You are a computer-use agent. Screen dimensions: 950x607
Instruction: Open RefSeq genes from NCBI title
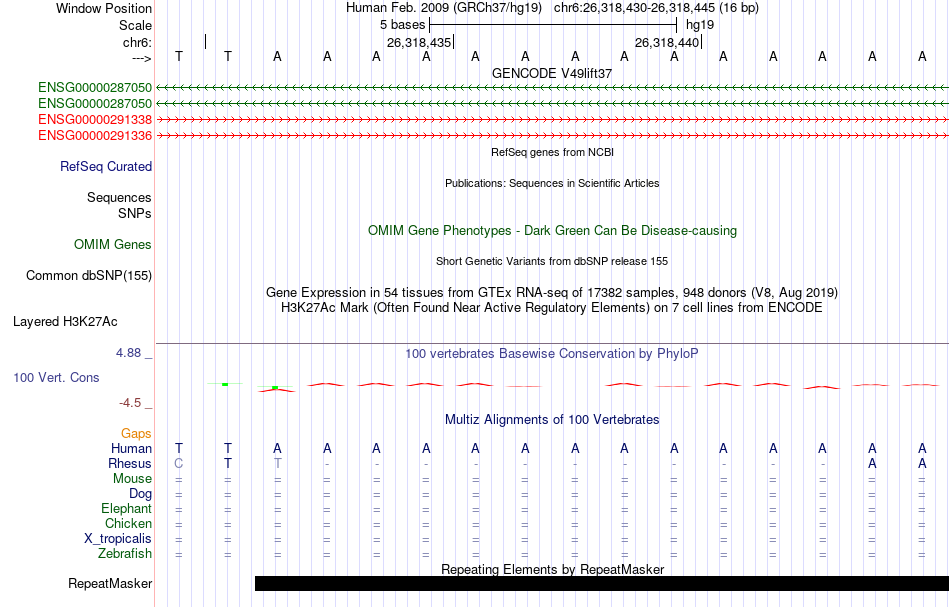pyautogui.click(x=552, y=152)
